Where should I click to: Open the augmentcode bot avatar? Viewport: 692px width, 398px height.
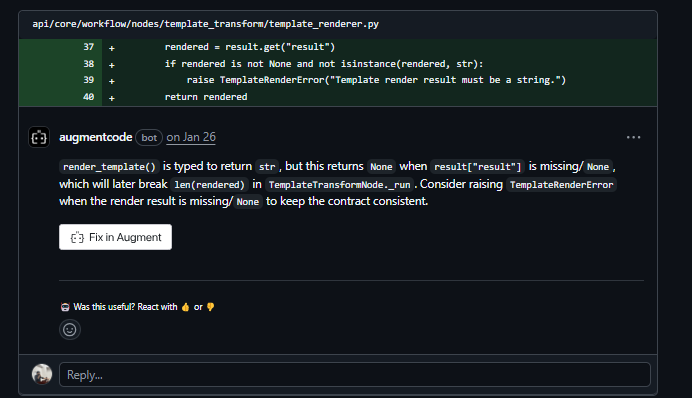click(39, 137)
